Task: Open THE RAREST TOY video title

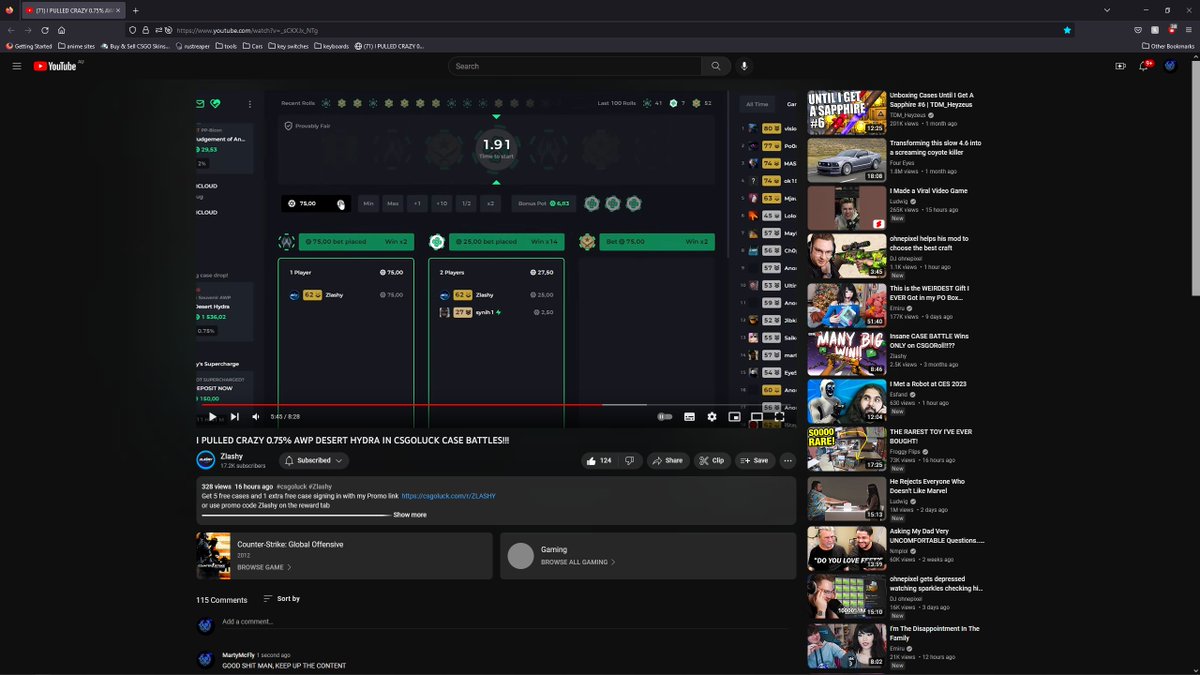Action: (931, 437)
